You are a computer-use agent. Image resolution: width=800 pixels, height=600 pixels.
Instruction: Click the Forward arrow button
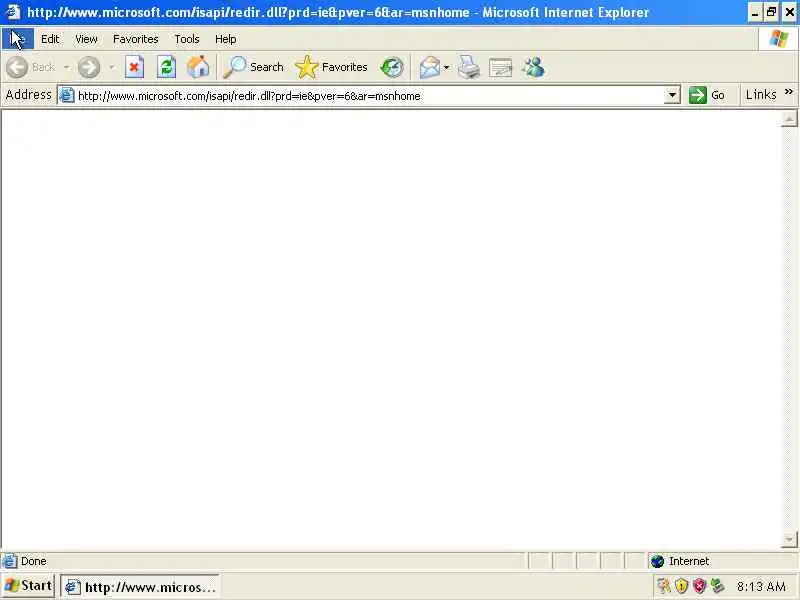point(89,67)
